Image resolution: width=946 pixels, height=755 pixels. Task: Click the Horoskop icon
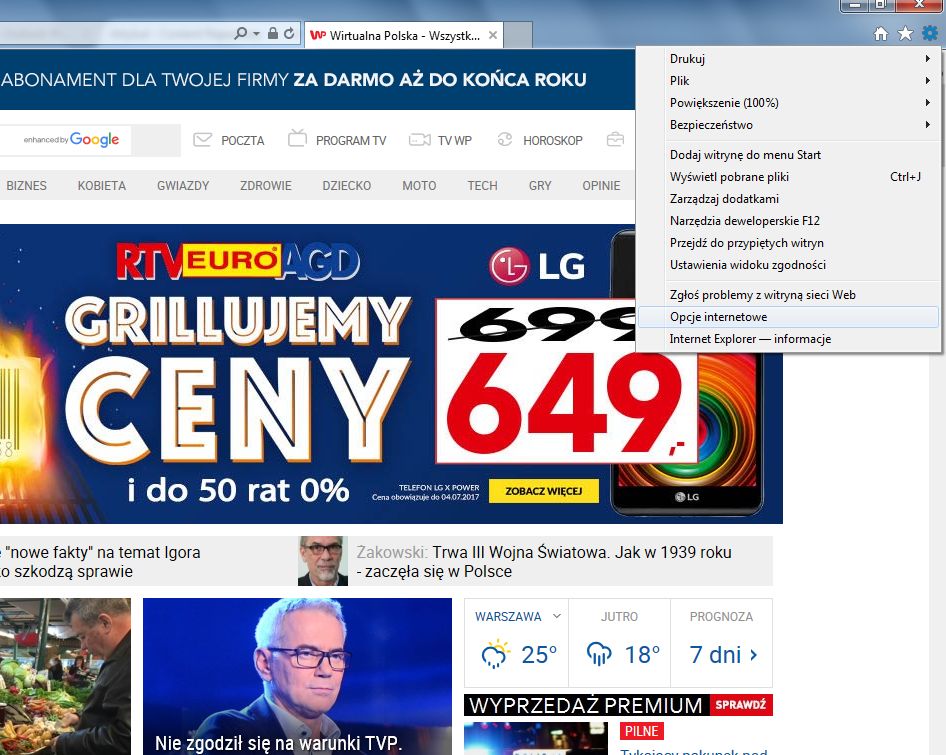(x=504, y=139)
